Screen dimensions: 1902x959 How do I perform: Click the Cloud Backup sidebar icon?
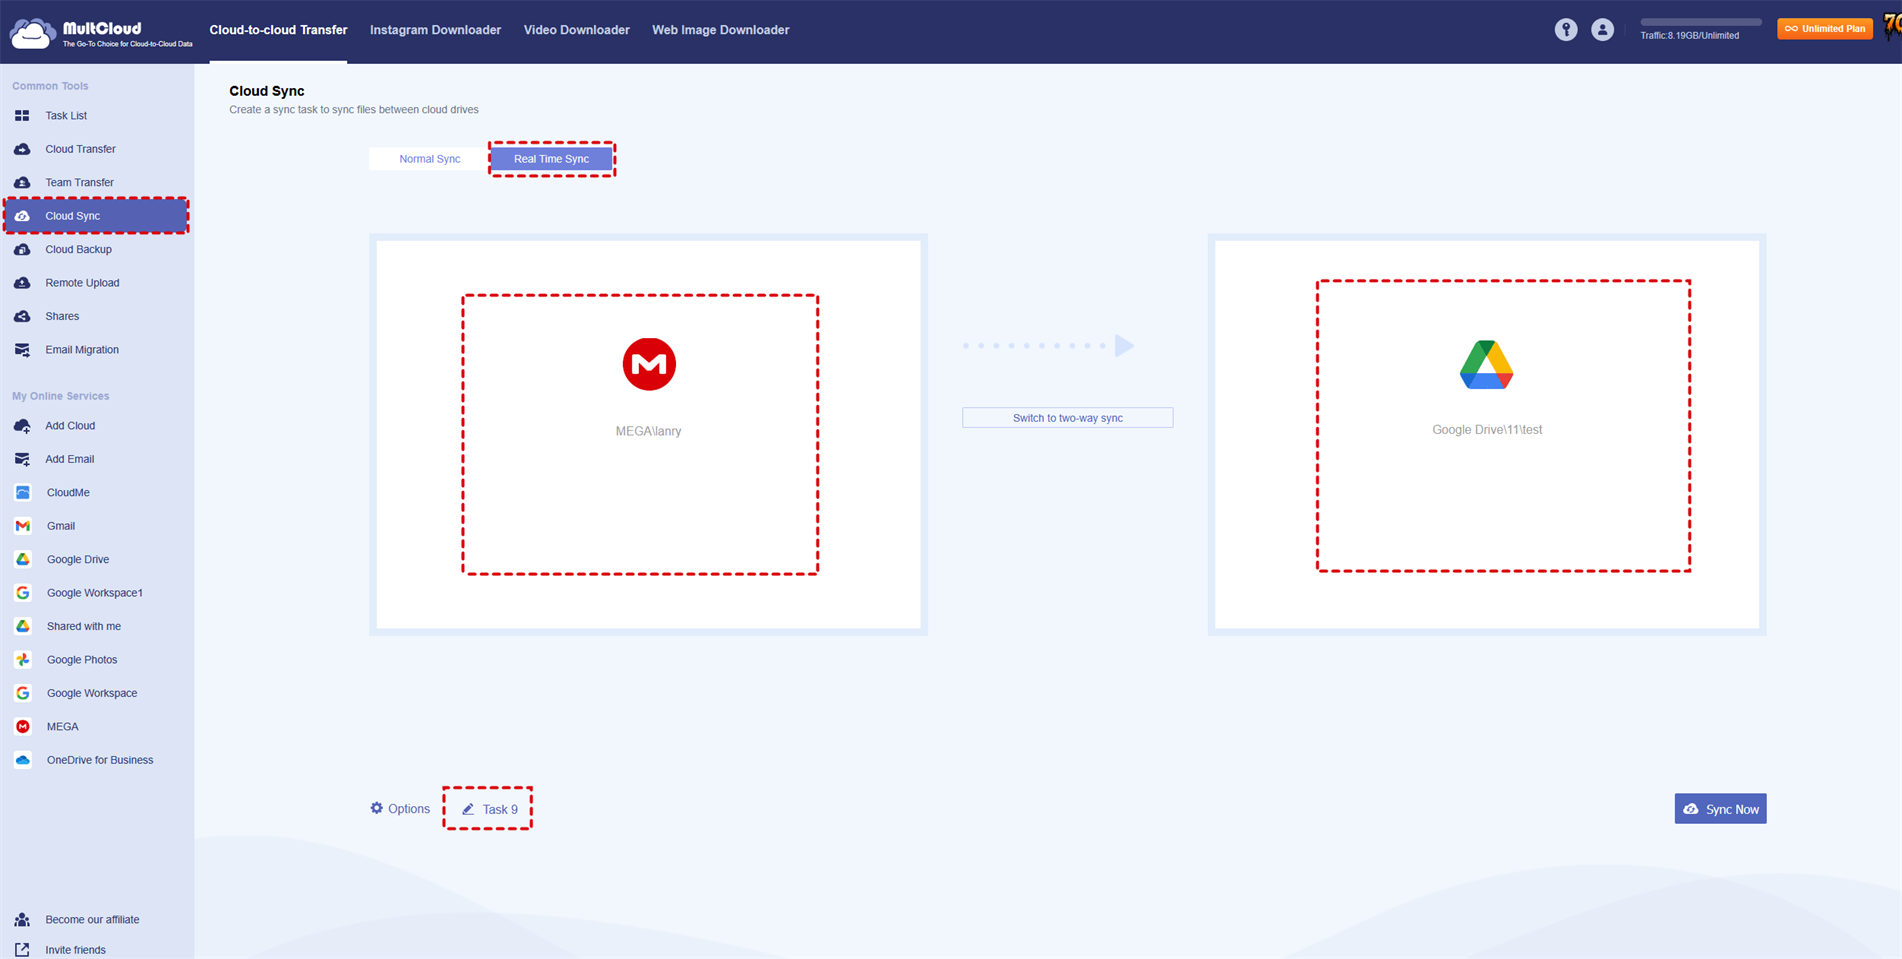pyautogui.click(x=22, y=250)
